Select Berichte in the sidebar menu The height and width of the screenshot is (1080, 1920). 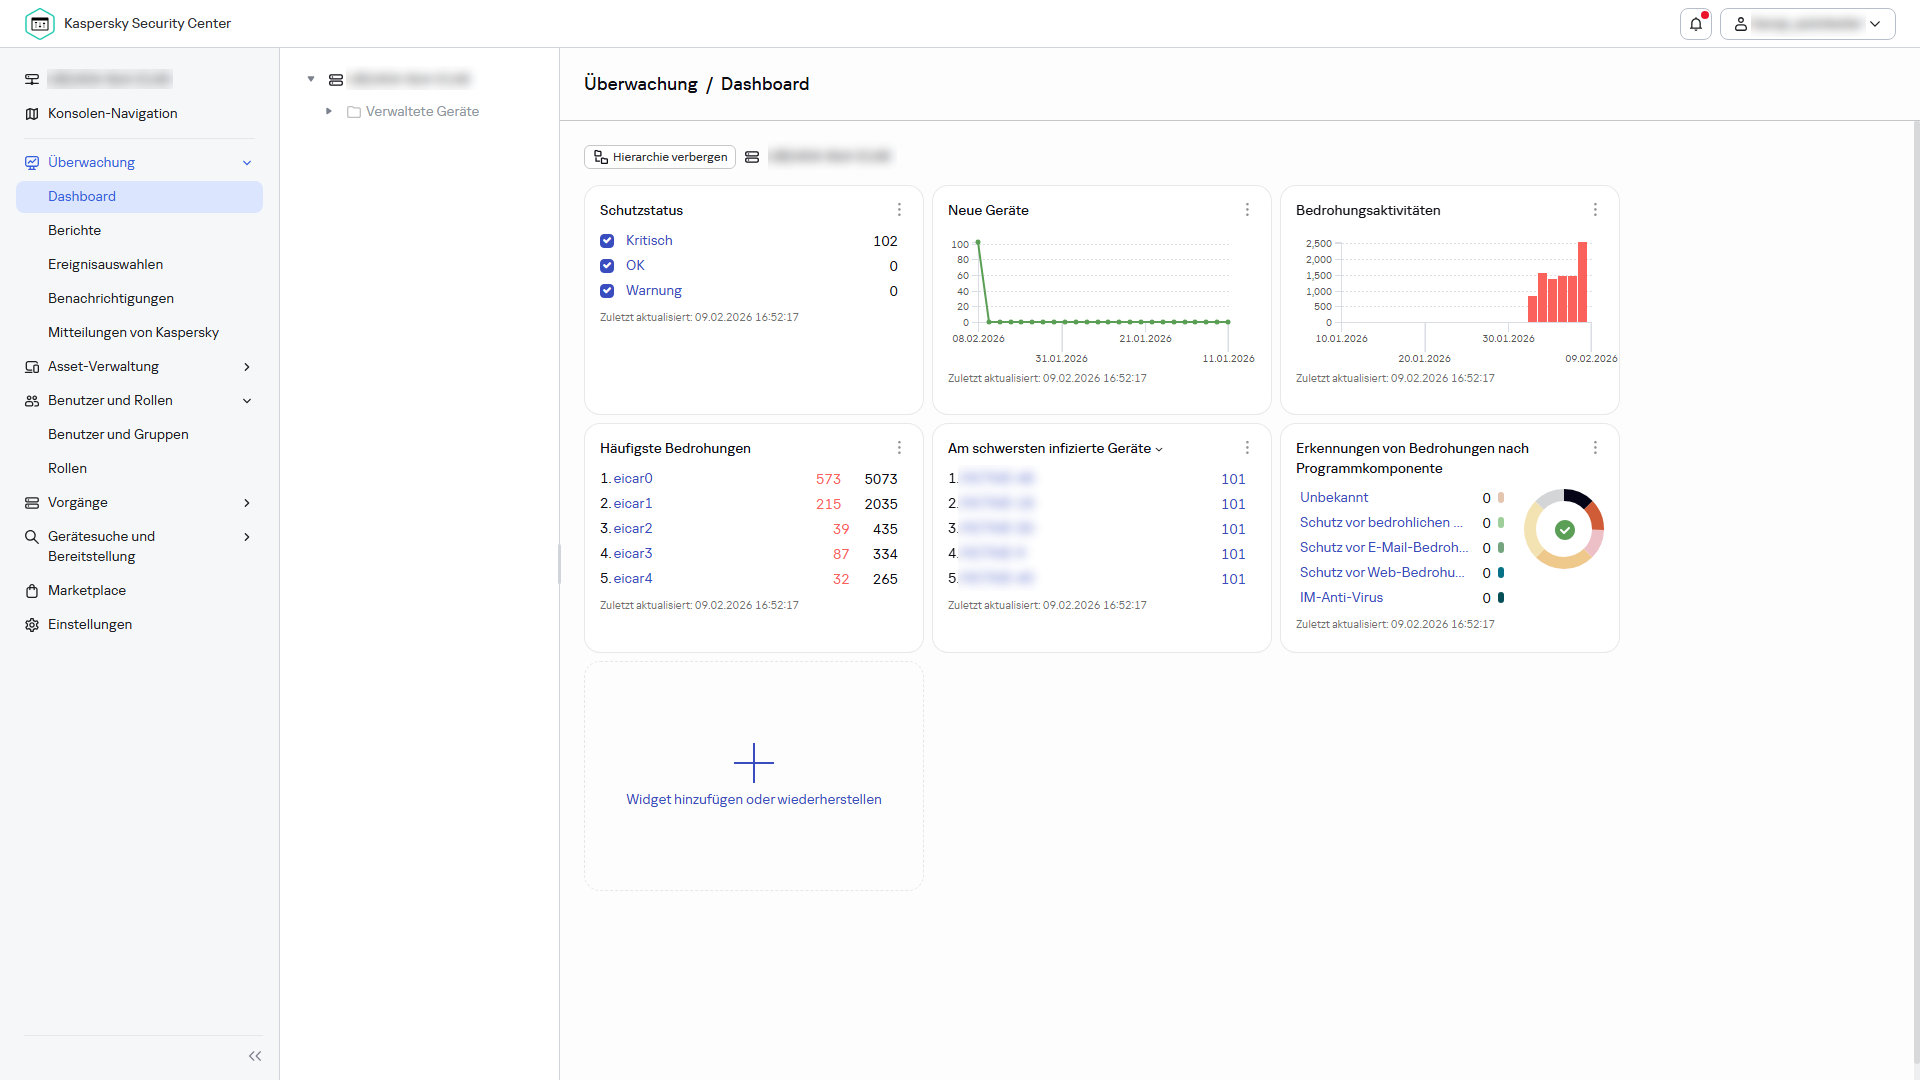74,230
